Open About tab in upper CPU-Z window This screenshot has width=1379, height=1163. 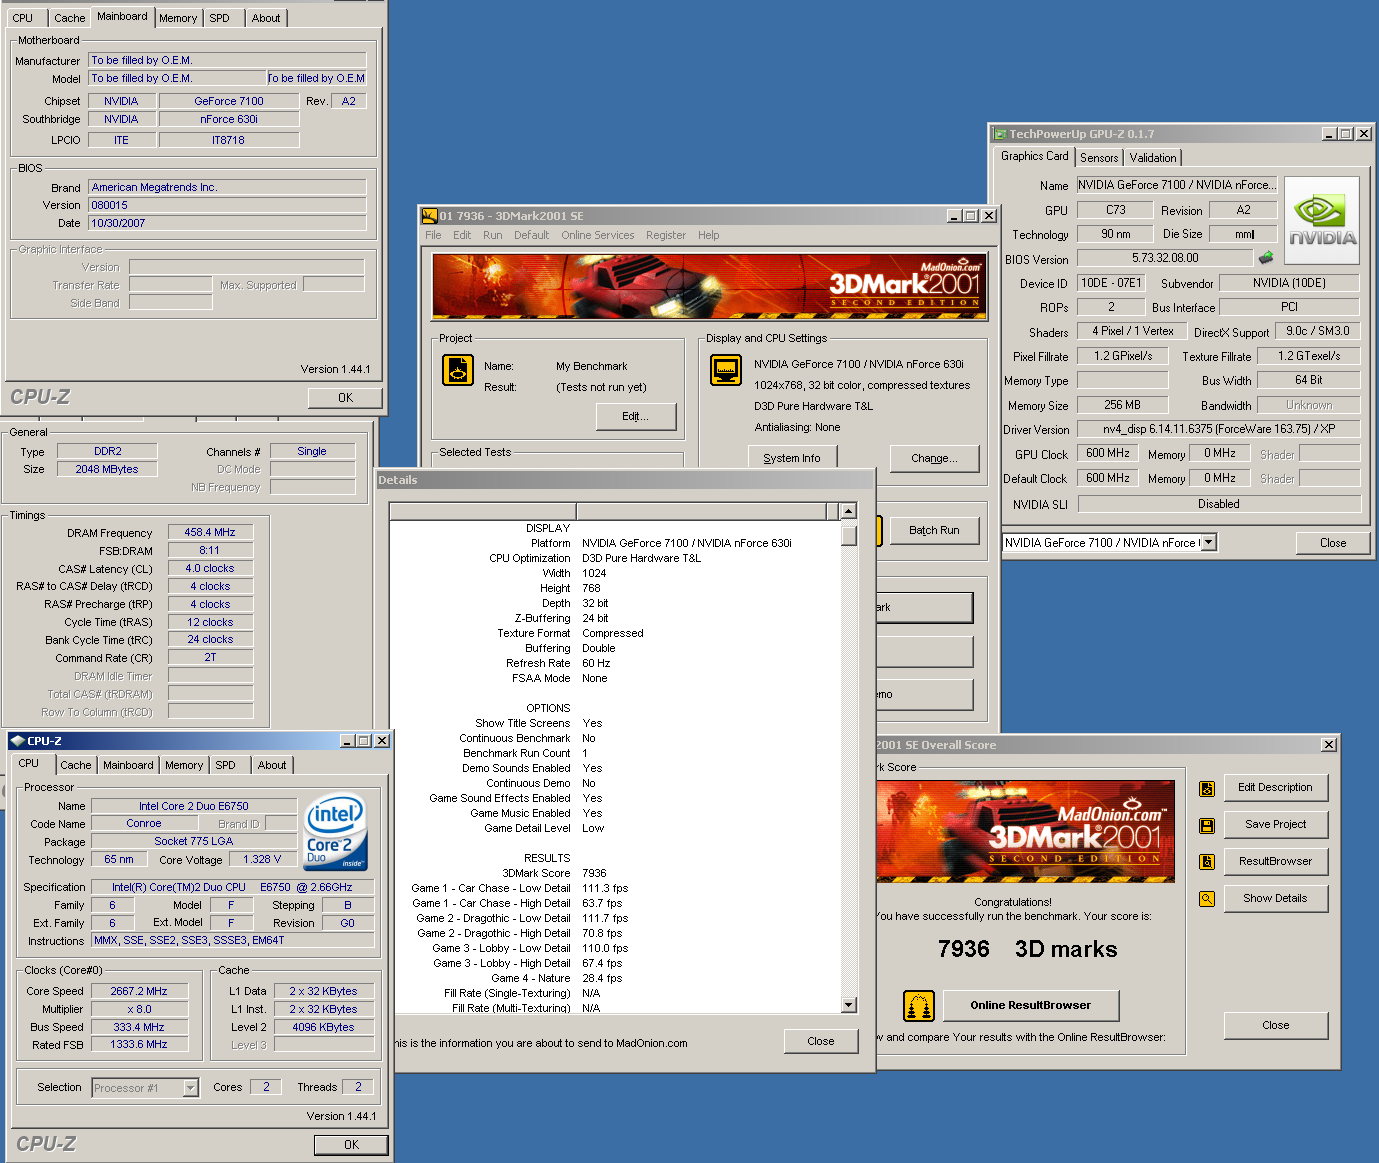click(x=266, y=18)
